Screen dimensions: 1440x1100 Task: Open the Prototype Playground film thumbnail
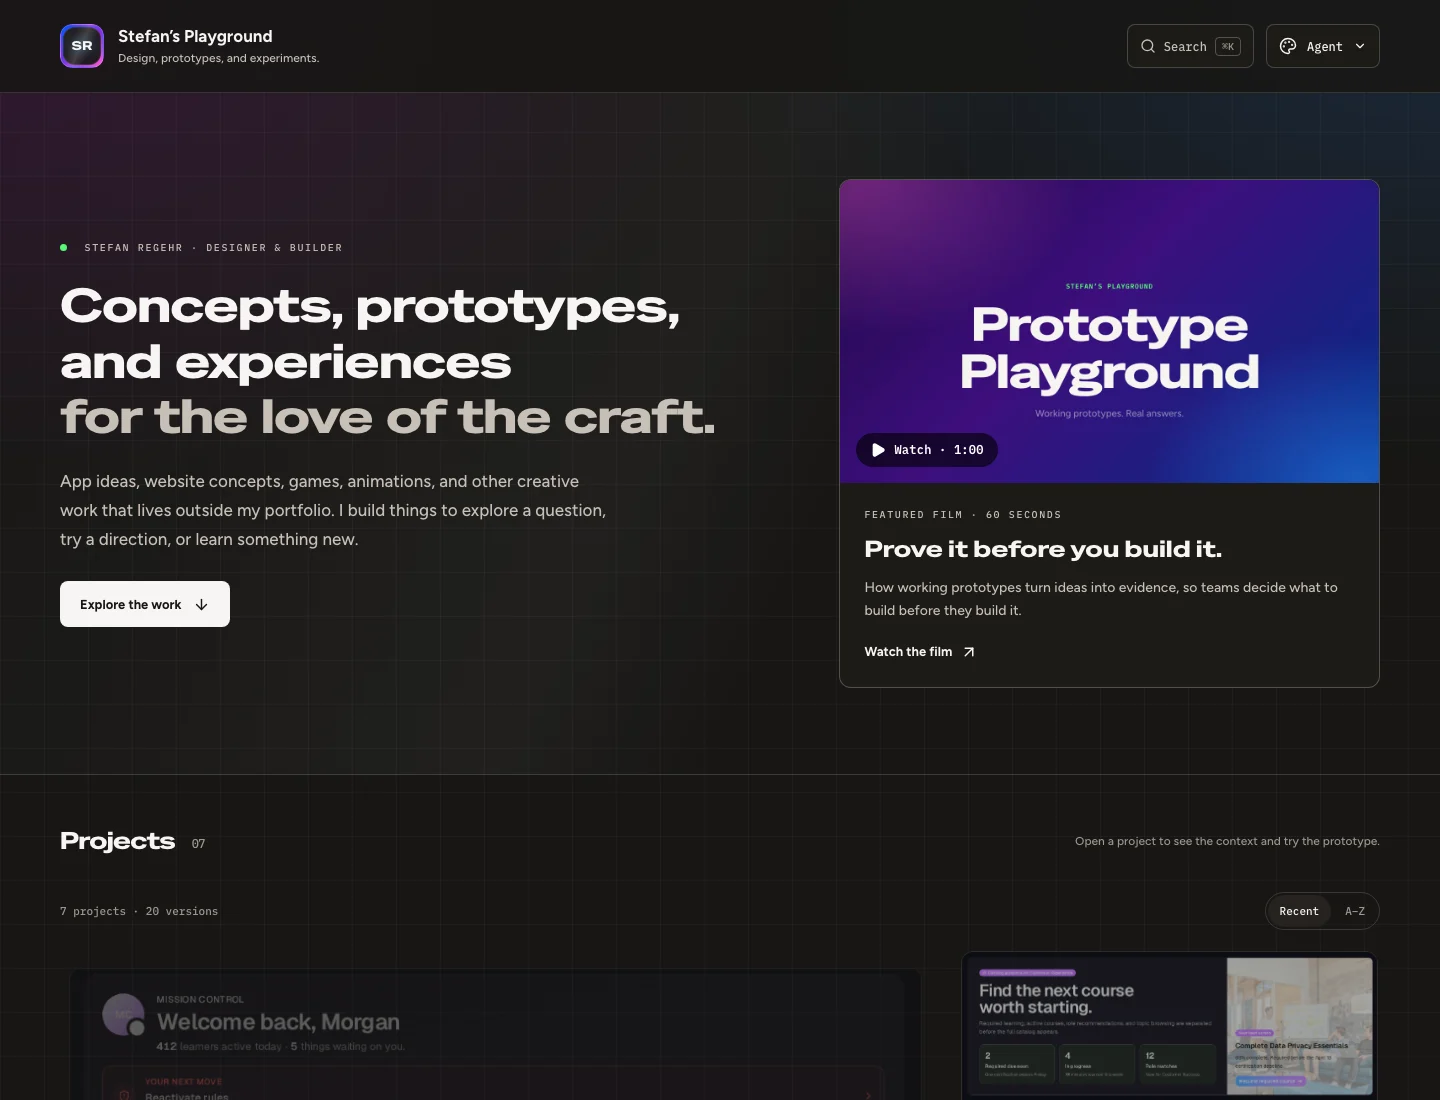coord(1109,331)
